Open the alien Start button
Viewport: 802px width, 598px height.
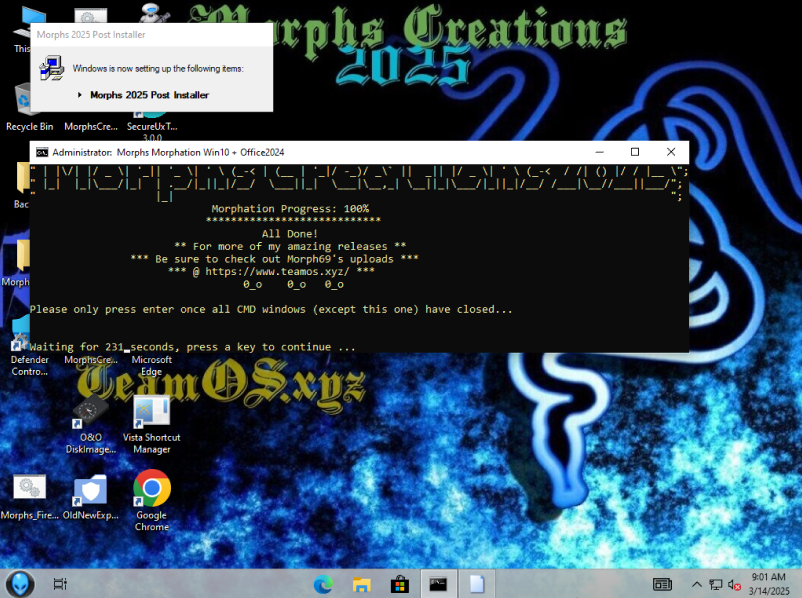[x=20, y=584]
